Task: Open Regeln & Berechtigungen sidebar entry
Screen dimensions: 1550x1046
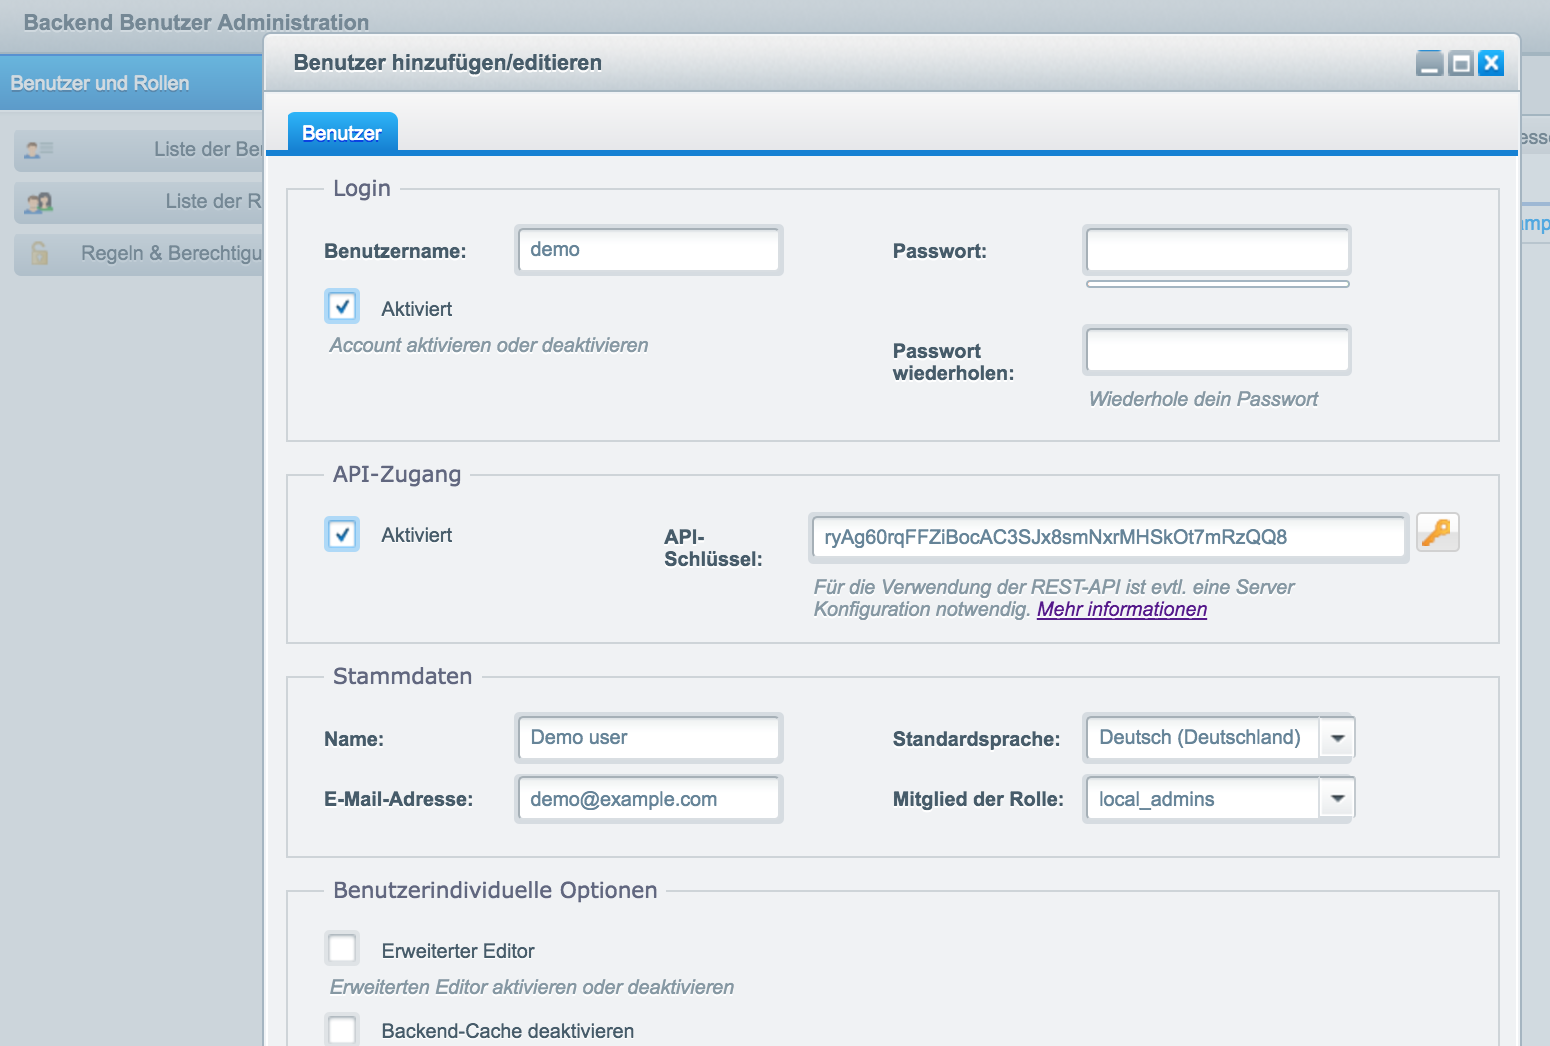Action: click(x=139, y=254)
